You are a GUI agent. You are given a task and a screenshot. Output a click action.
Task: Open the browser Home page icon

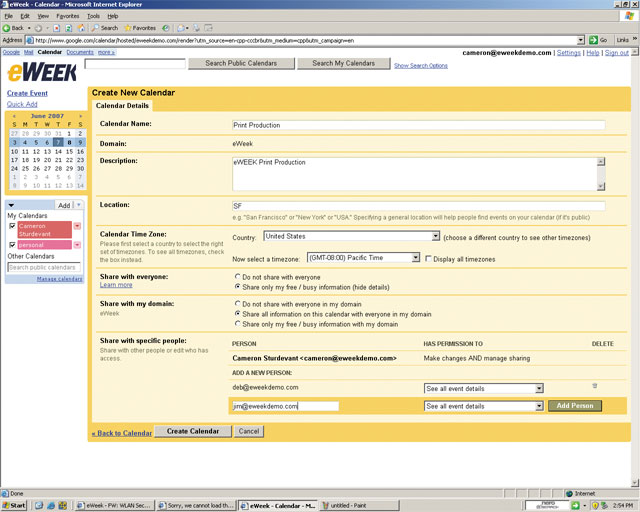[81, 28]
